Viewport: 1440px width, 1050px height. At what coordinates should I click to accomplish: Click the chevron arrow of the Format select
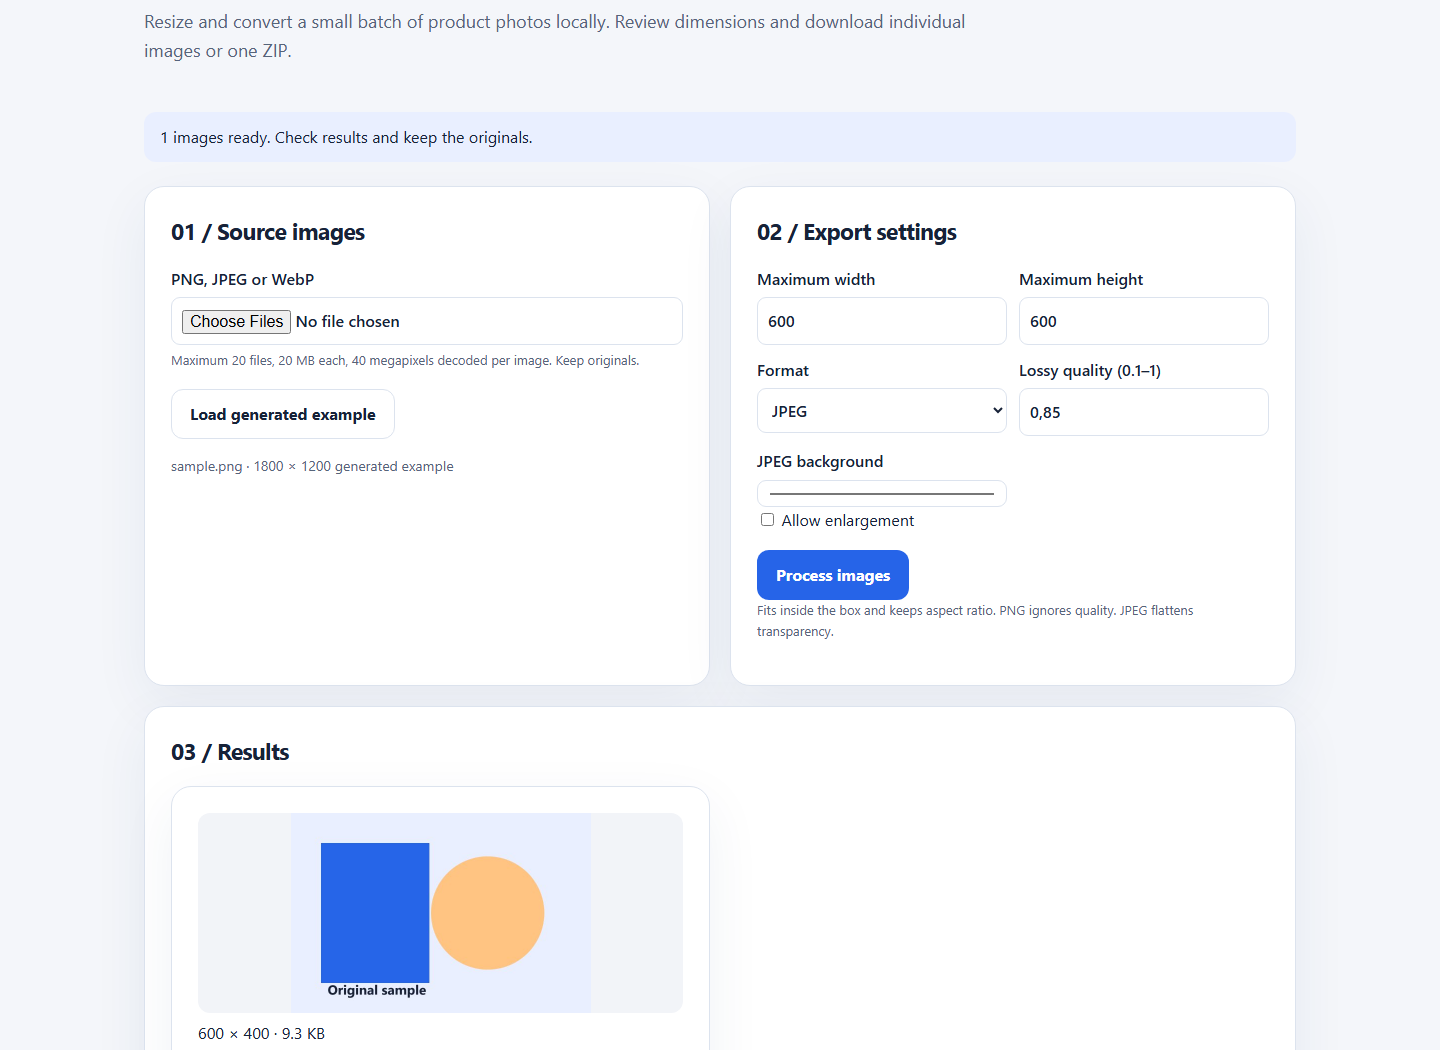[x=997, y=411]
